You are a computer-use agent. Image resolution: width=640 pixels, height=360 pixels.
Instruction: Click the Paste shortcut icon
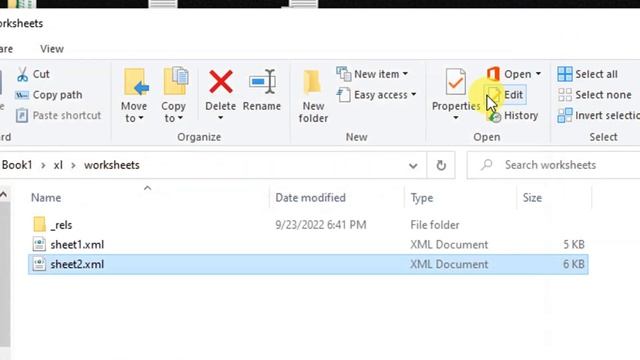tap(22, 116)
